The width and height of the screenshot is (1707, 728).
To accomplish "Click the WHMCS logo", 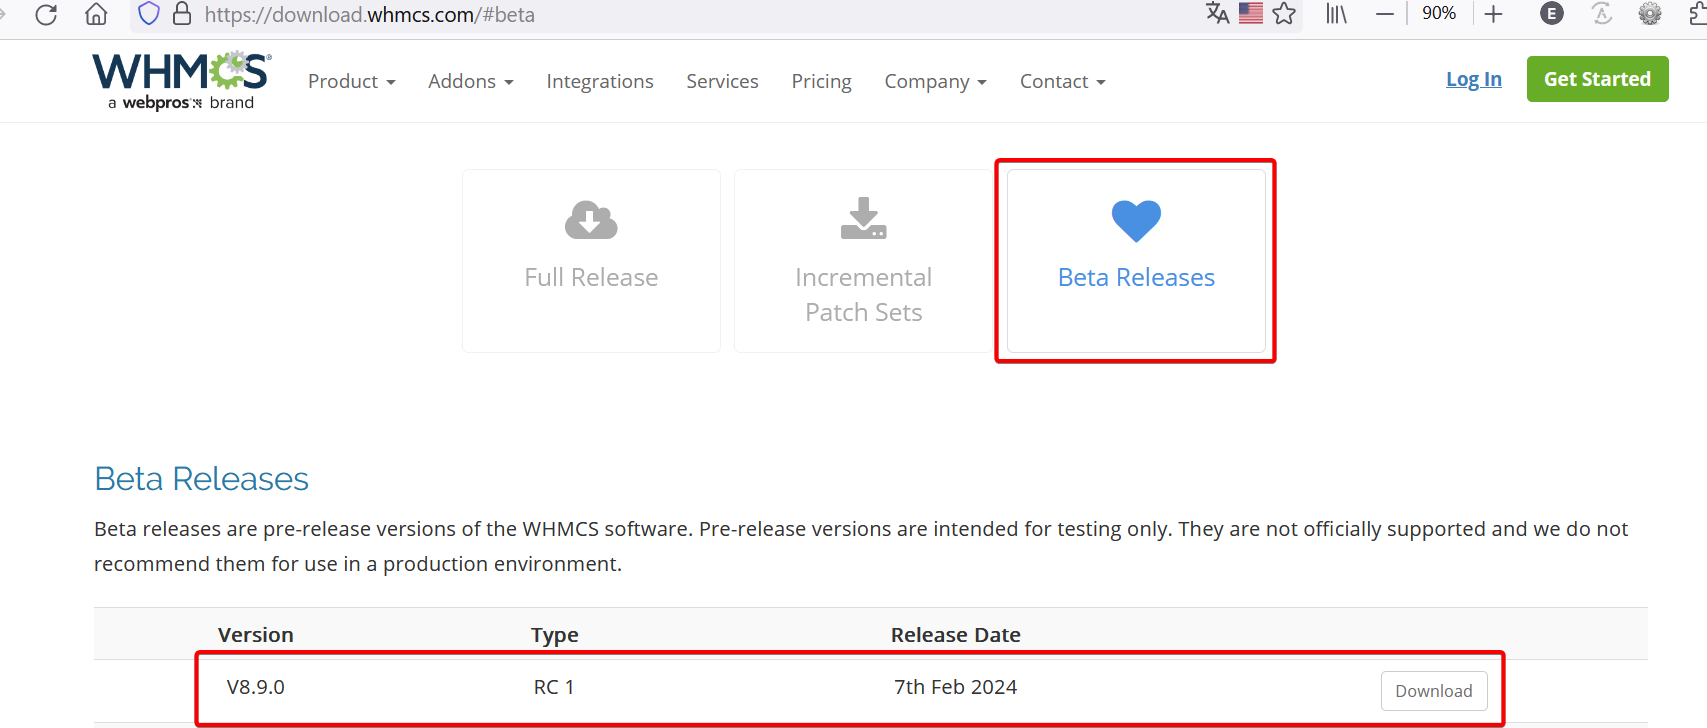I will coord(182,81).
